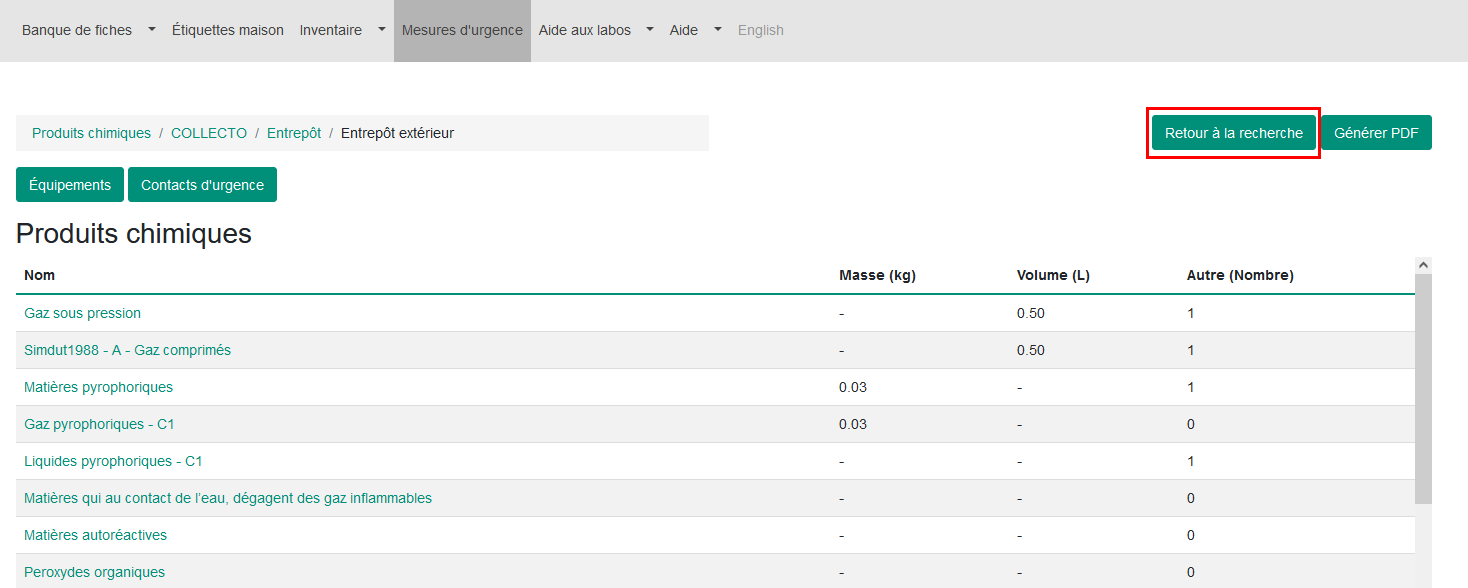Click the table scrollbar up arrow
This screenshot has height=588, width=1468.
point(1424,265)
